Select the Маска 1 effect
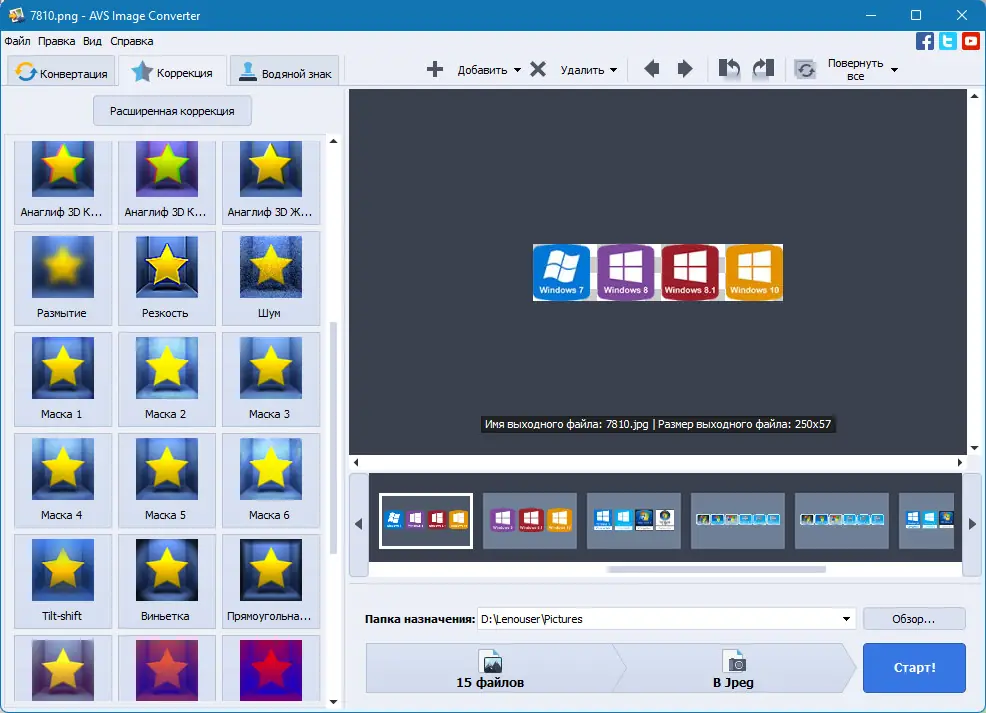Screen dimensions: 986x713 pos(62,379)
